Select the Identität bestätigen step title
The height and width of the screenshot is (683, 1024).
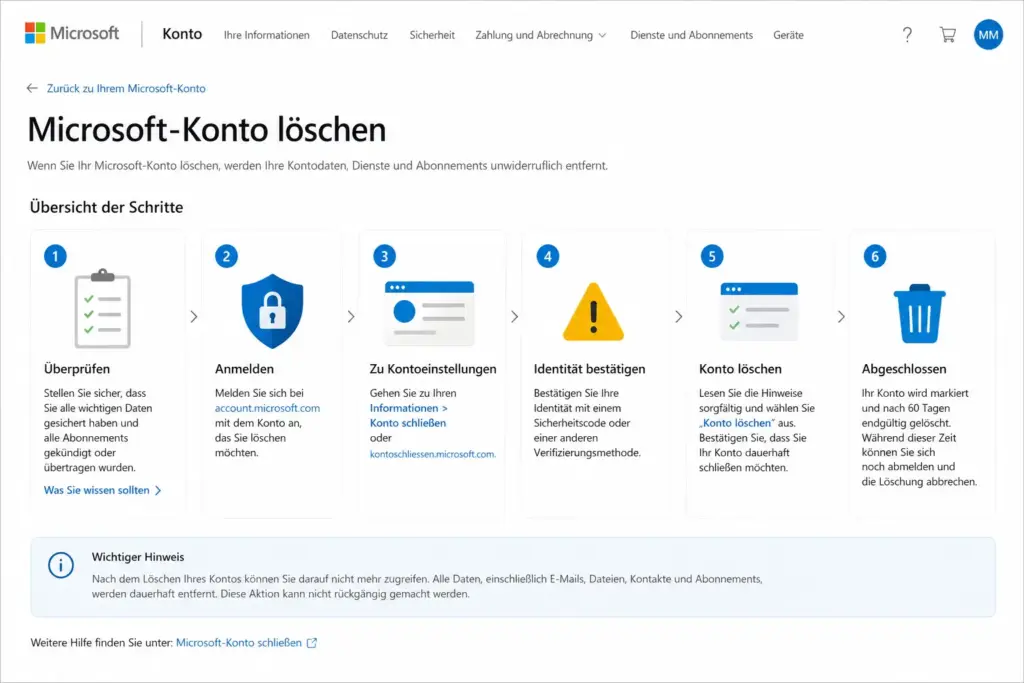[x=589, y=369]
